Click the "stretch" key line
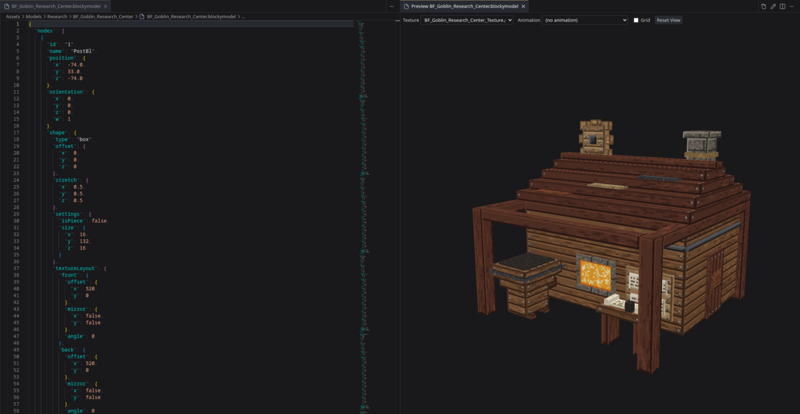This screenshot has height=414, width=800. click(71, 180)
